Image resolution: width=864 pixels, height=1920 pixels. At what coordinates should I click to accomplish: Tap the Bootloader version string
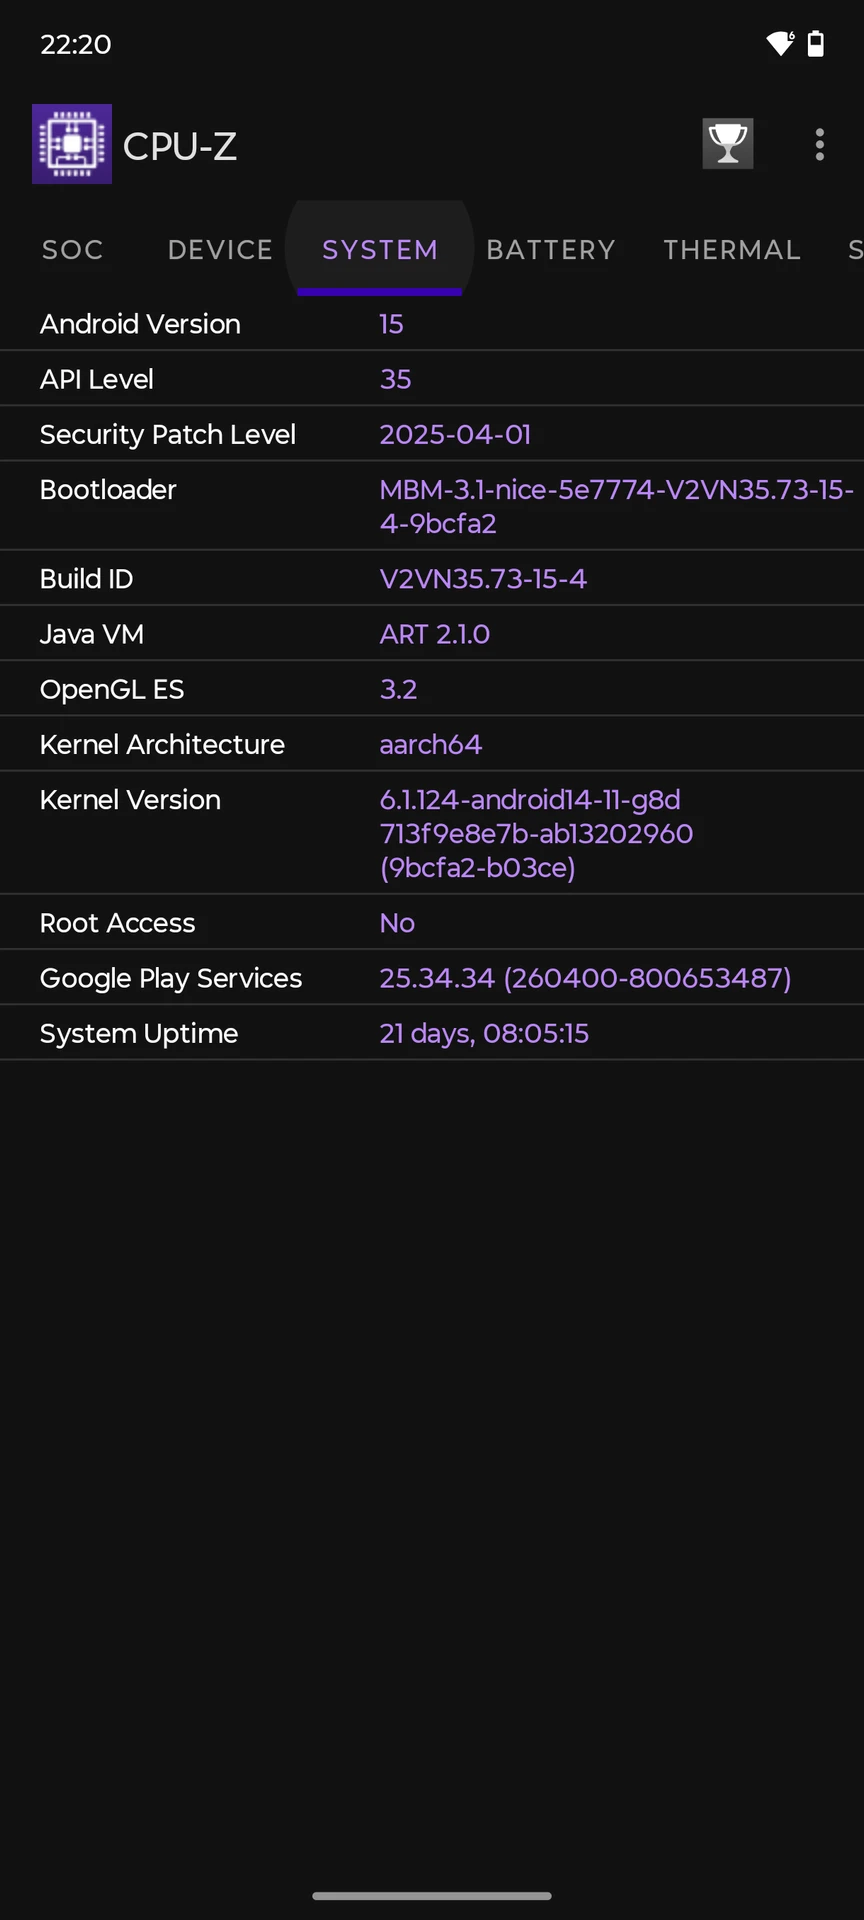617,506
